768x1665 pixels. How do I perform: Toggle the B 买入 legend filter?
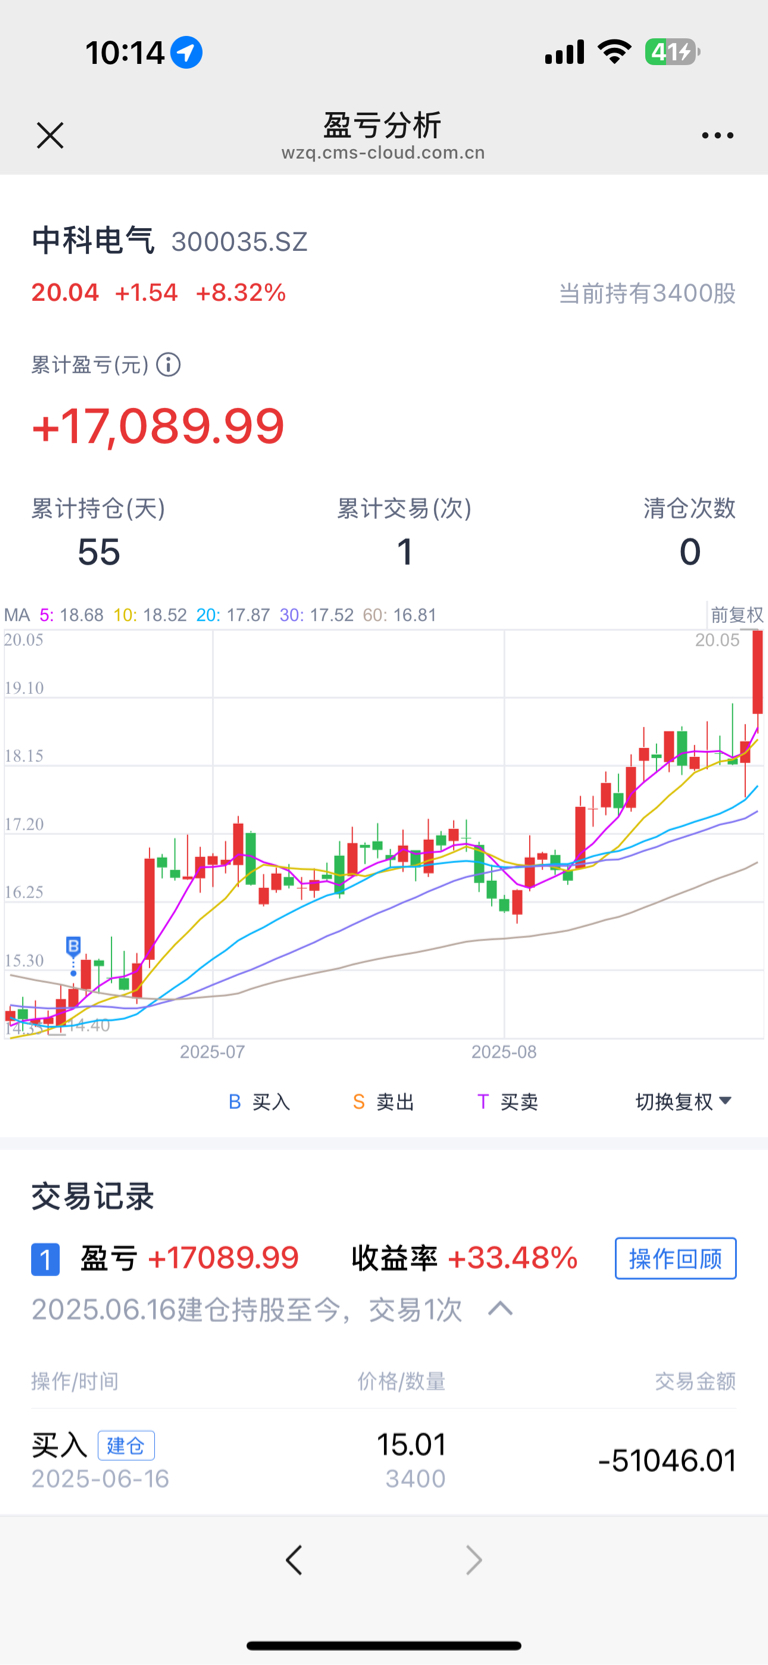(259, 1102)
